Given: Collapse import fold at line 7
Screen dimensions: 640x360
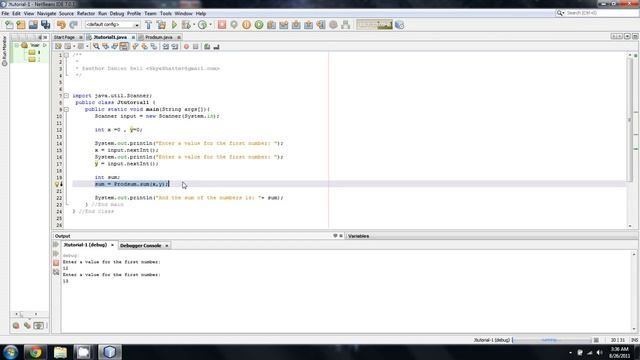Looking at the screenshot, I should coord(66,96).
